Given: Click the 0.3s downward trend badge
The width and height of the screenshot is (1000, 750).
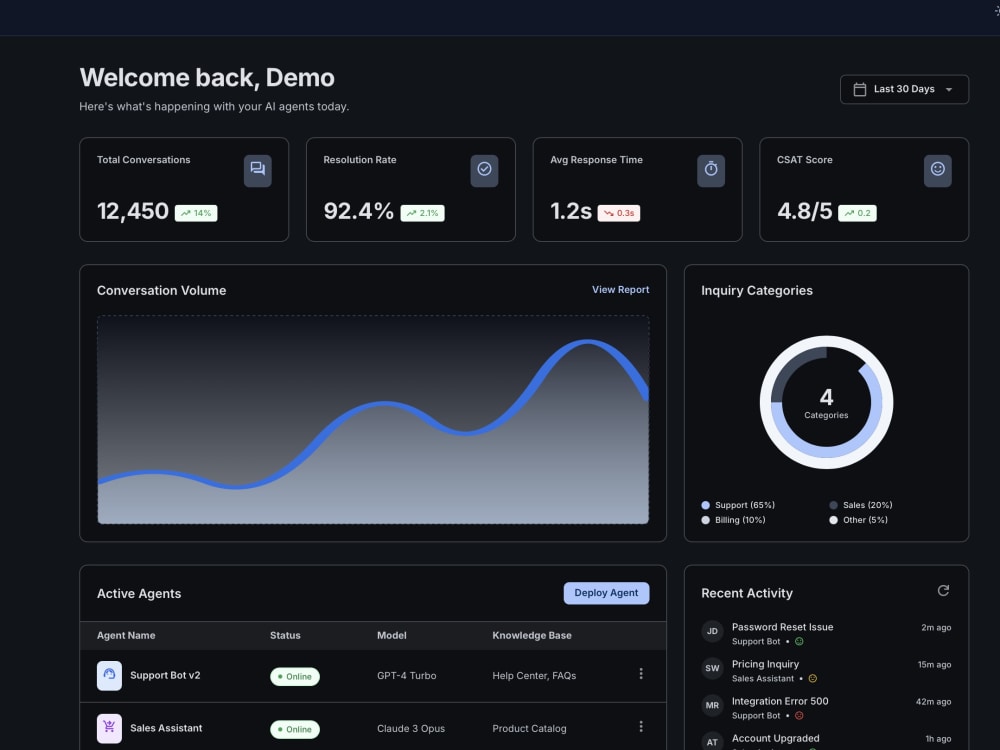Looking at the screenshot, I should [x=619, y=213].
